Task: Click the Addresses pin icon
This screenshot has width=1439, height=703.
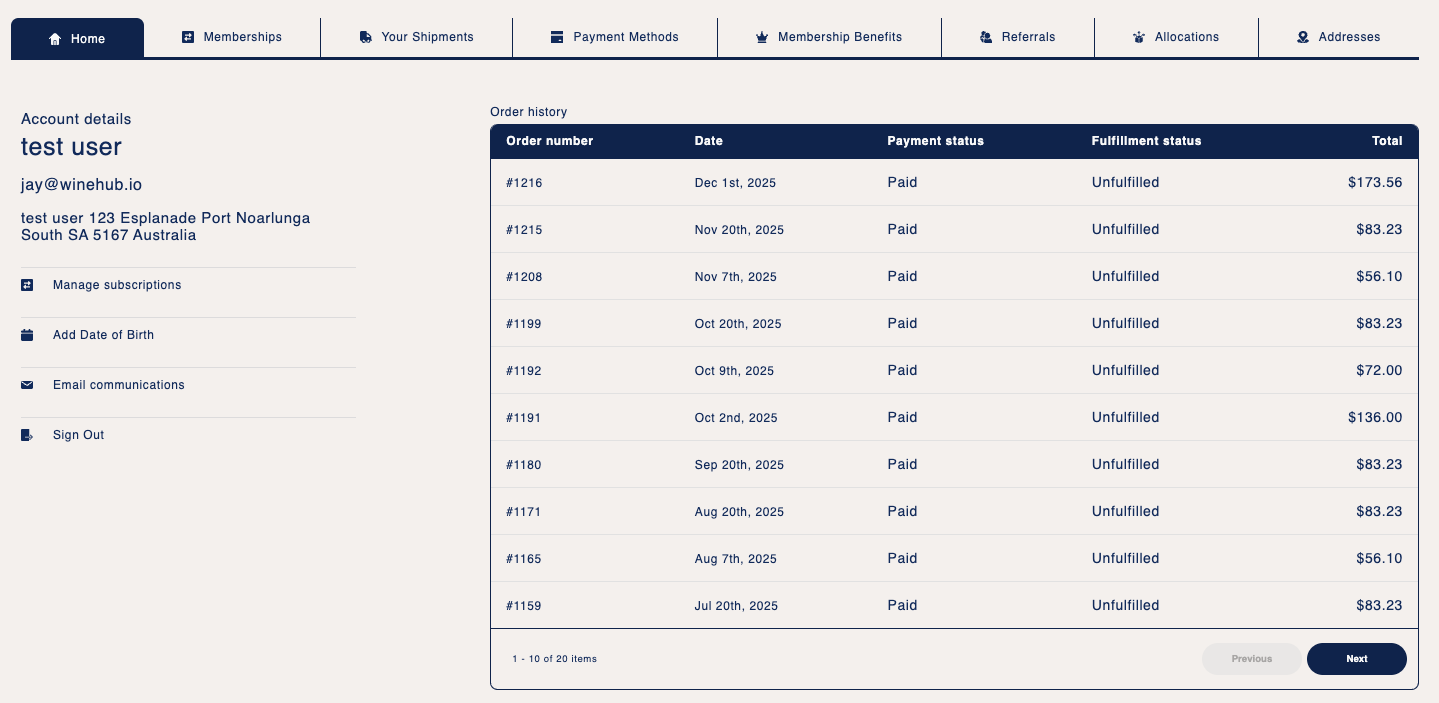Action: (1303, 37)
